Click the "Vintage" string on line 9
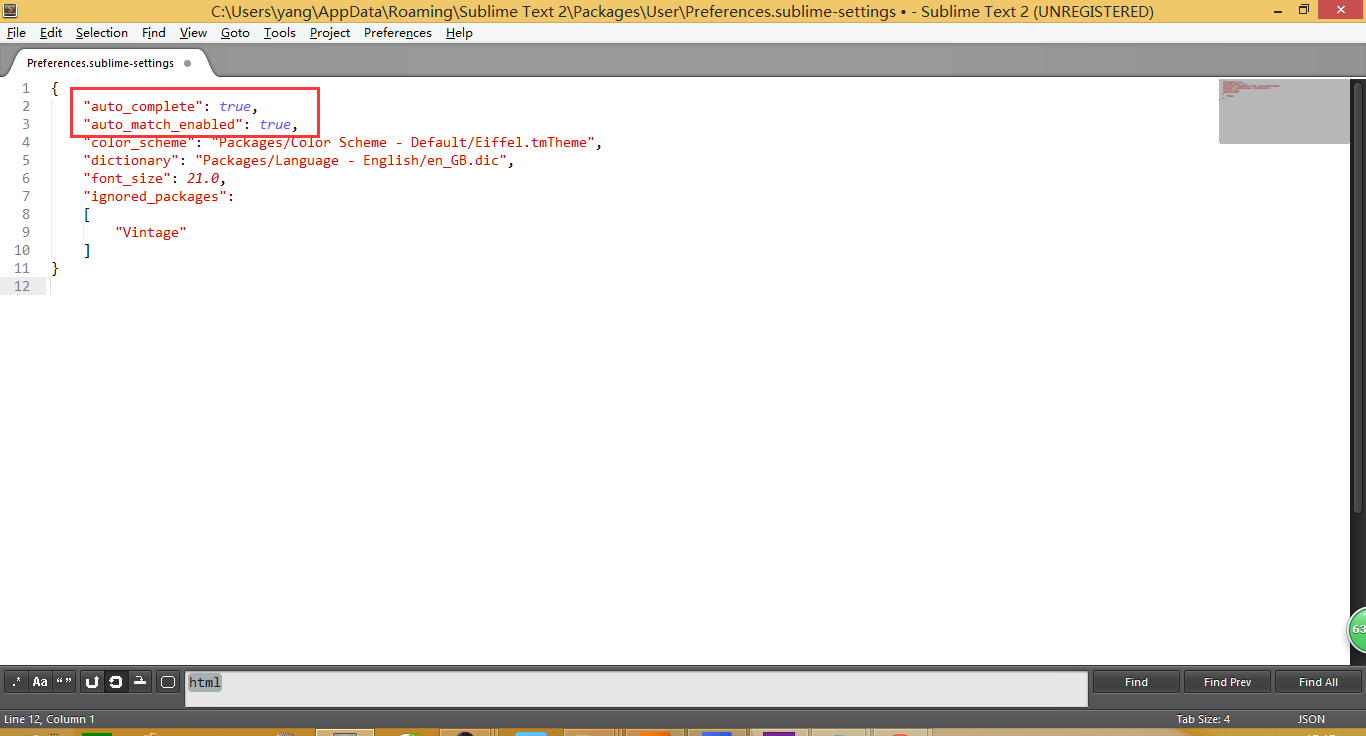The height and width of the screenshot is (736, 1366). pyautogui.click(x=151, y=232)
